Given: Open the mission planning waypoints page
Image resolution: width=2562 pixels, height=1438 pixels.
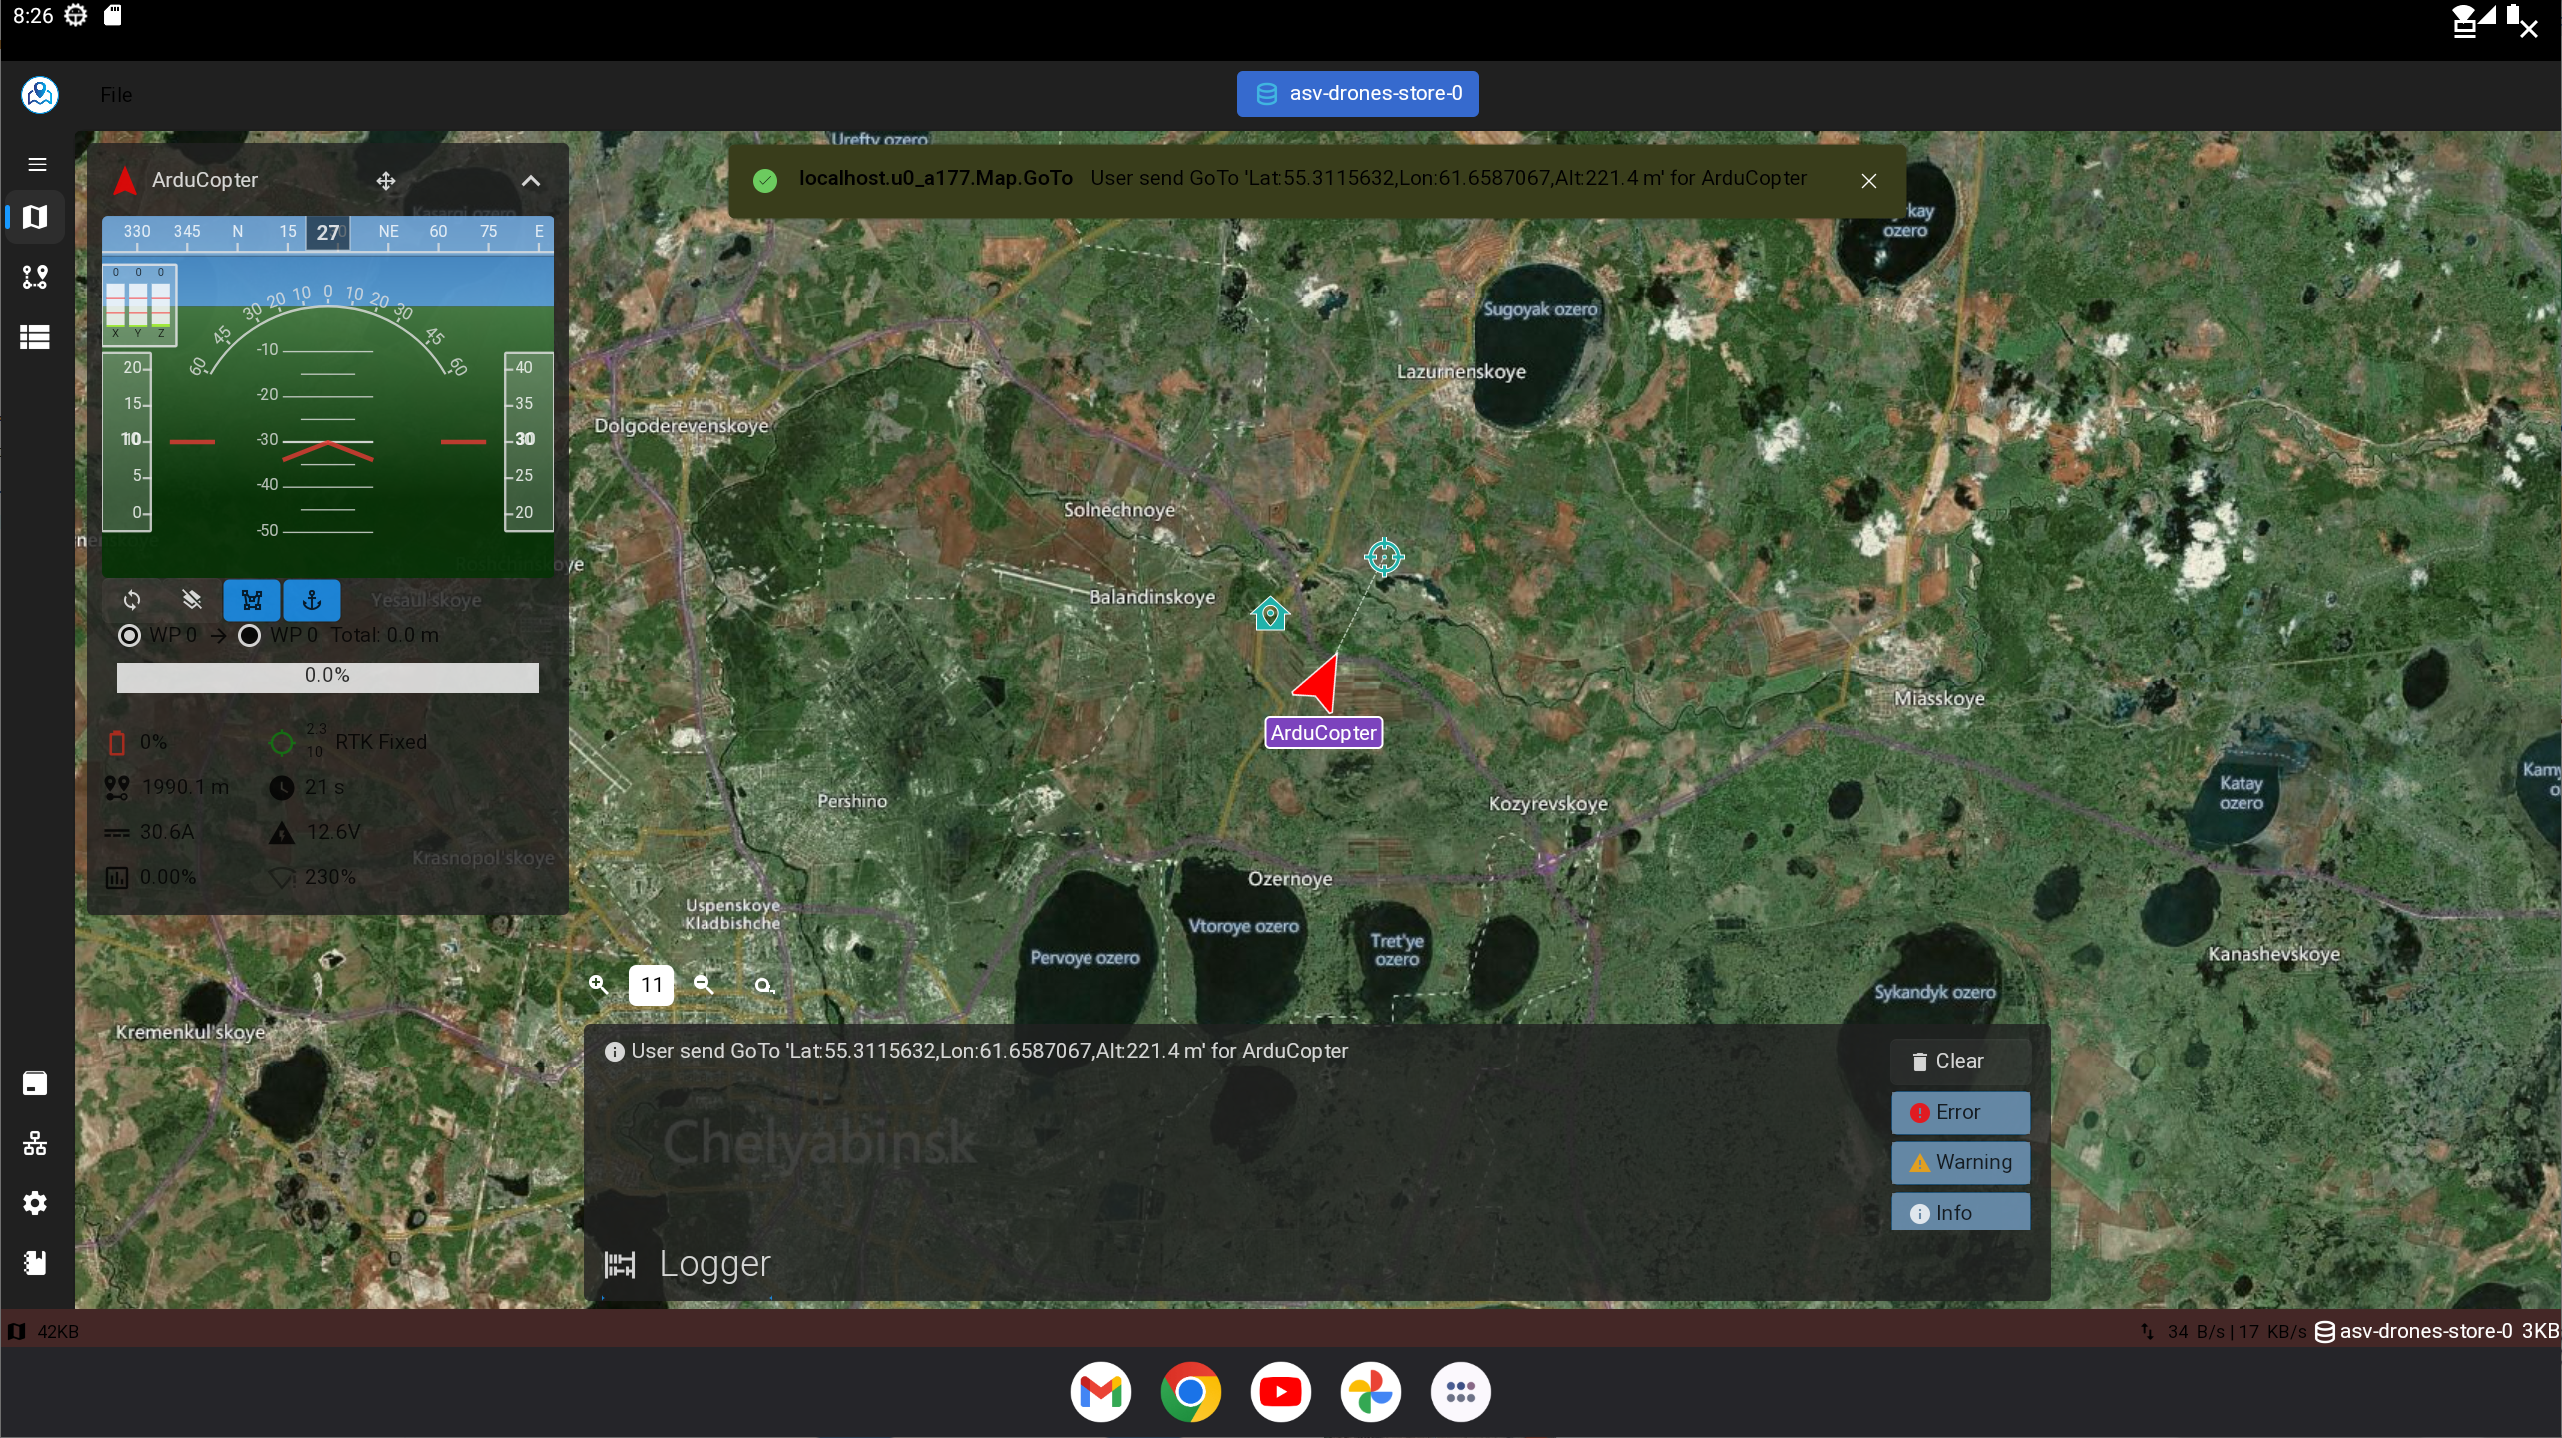Looking at the screenshot, I should tap(35, 277).
